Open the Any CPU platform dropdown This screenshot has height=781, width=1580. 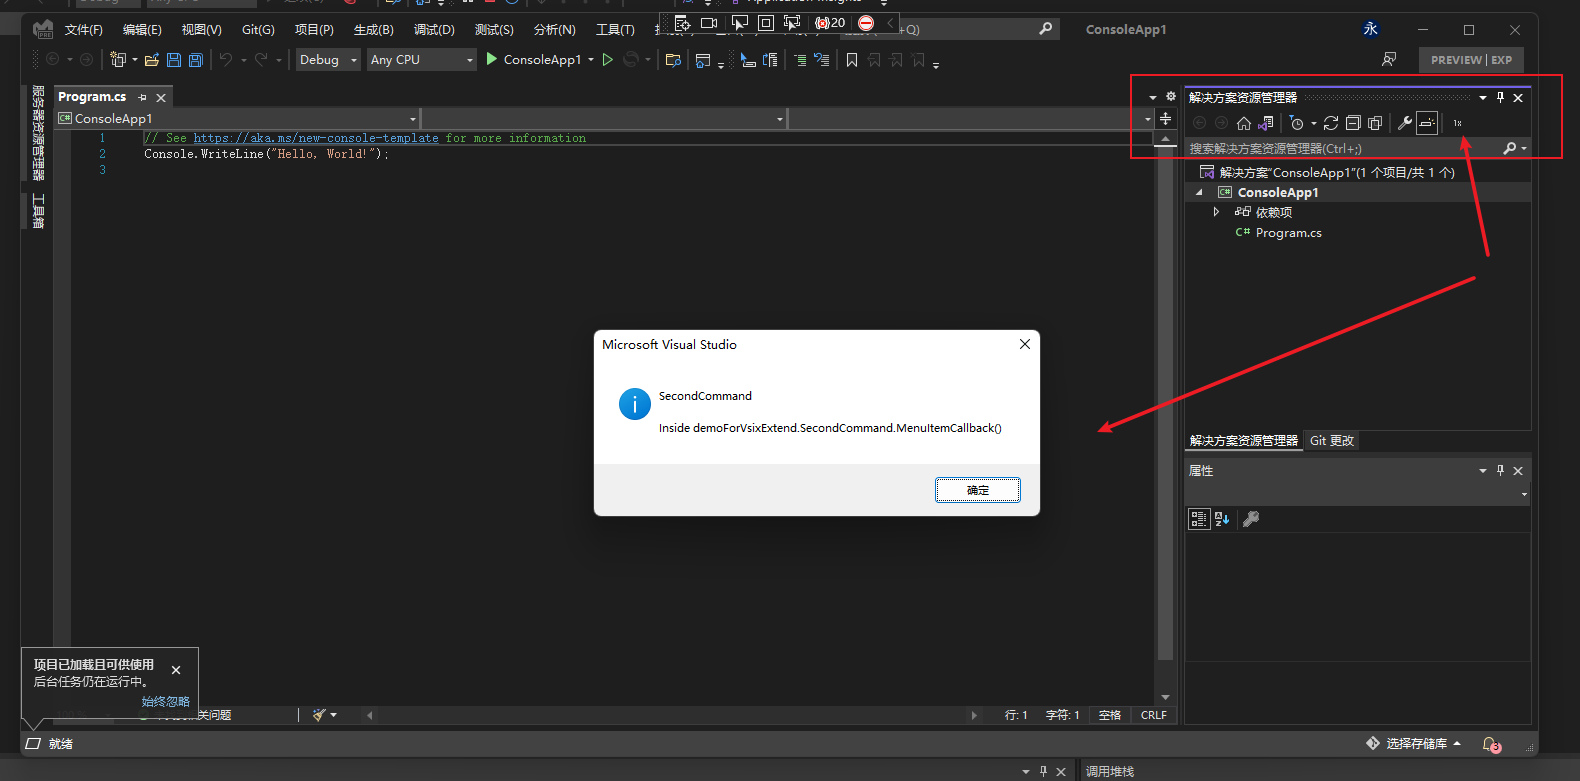[x=421, y=60]
